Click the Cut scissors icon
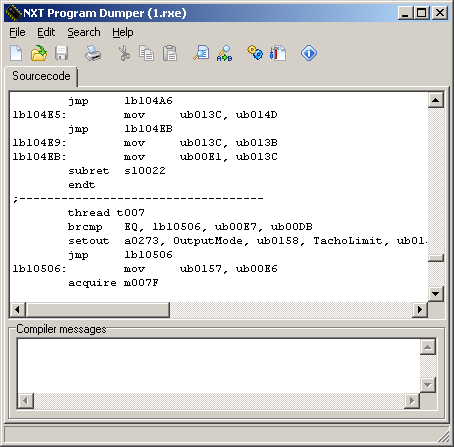The height and width of the screenshot is (447, 454). click(124, 53)
